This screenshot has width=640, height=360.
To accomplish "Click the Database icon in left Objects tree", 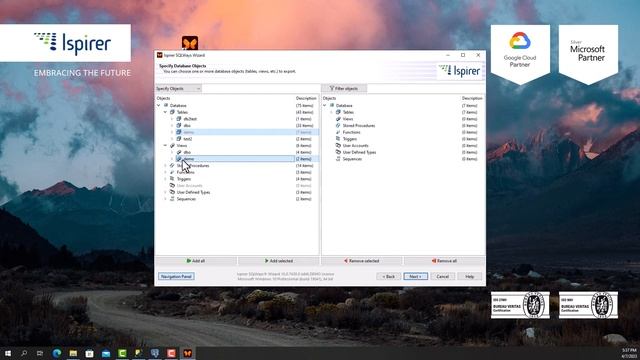I will [x=166, y=105].
